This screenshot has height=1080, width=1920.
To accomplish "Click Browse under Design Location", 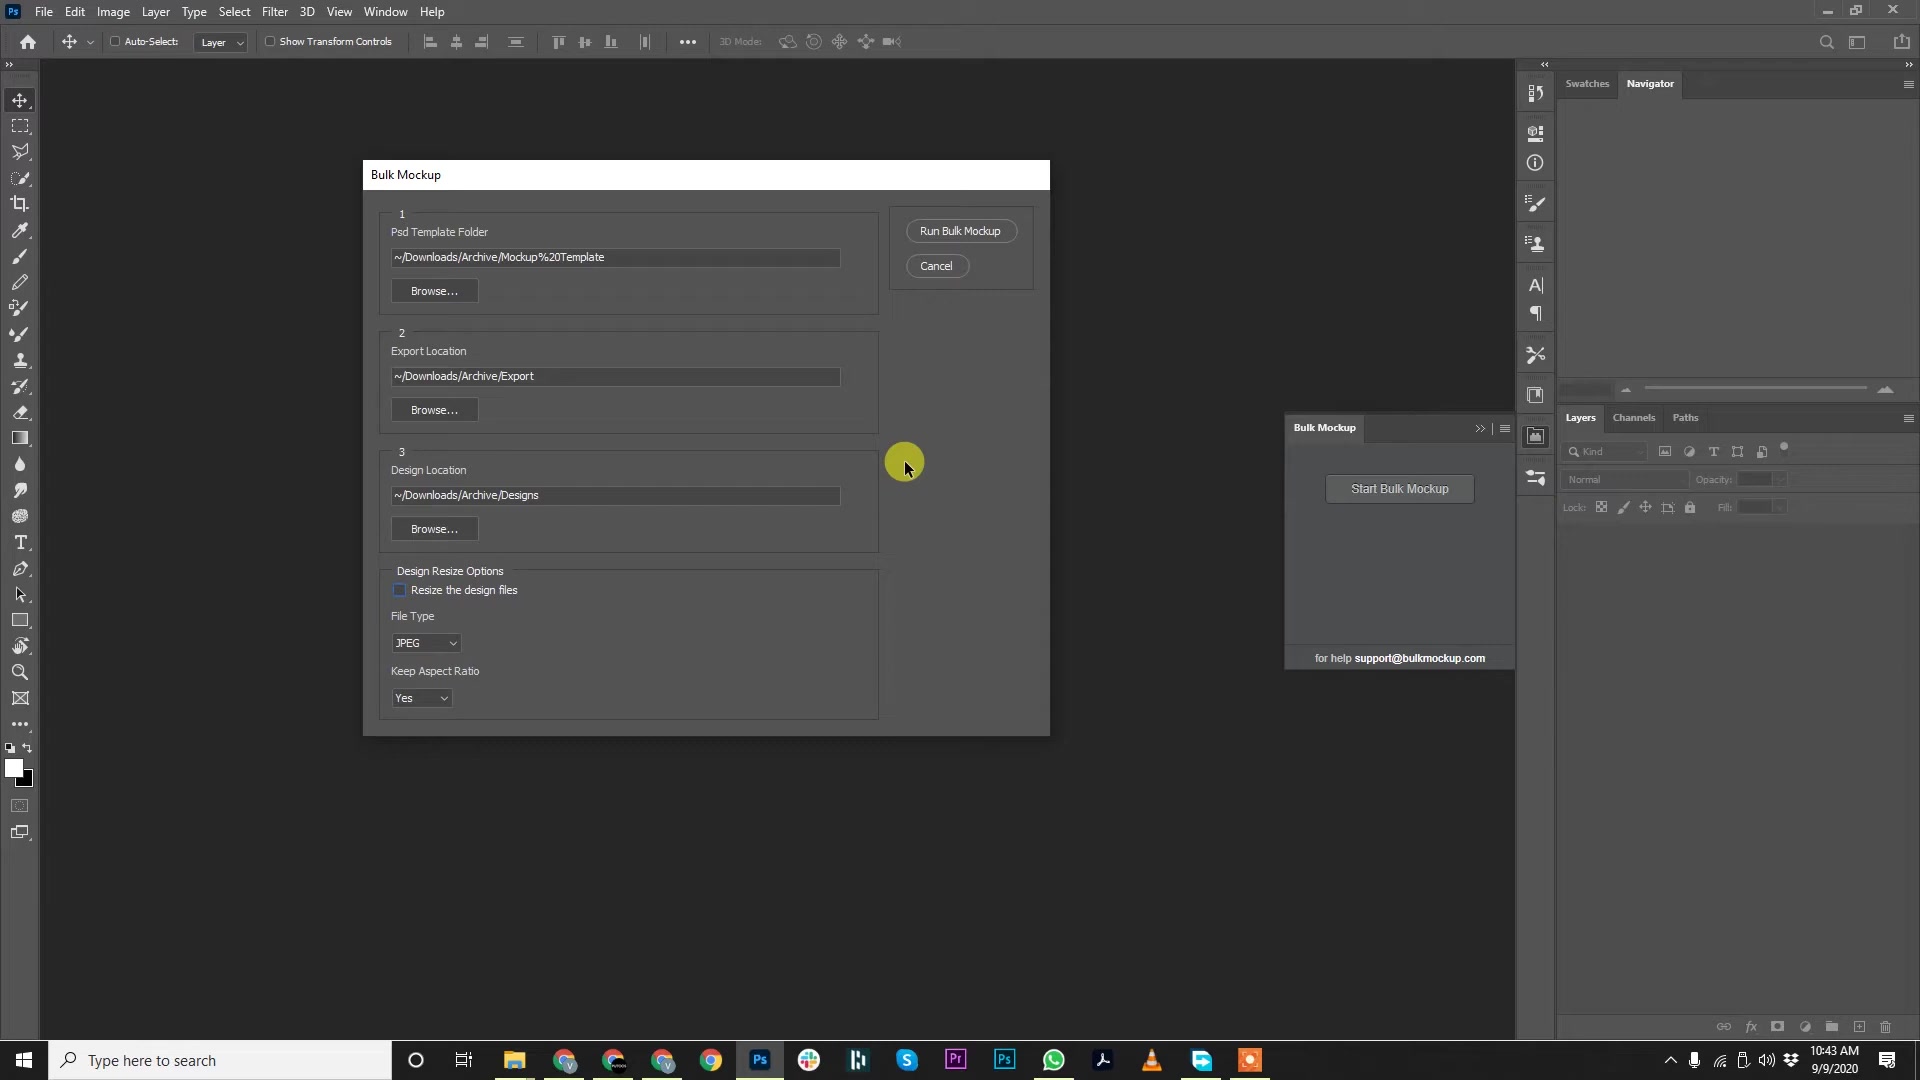I will [434, 529].
